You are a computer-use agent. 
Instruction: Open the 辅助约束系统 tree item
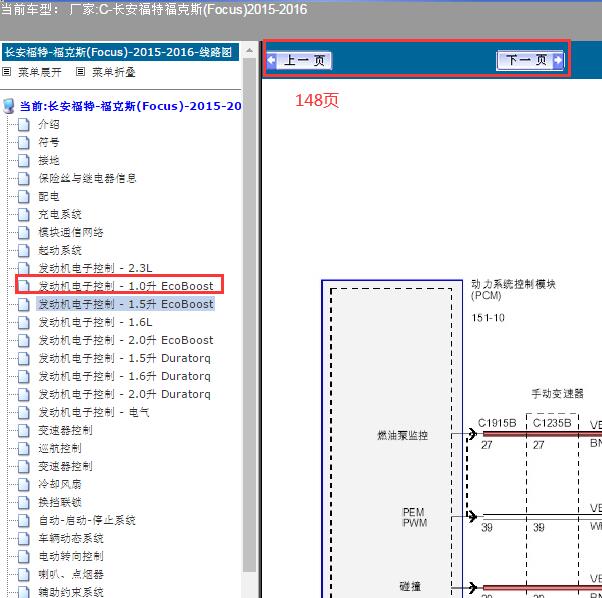point(71,592)
